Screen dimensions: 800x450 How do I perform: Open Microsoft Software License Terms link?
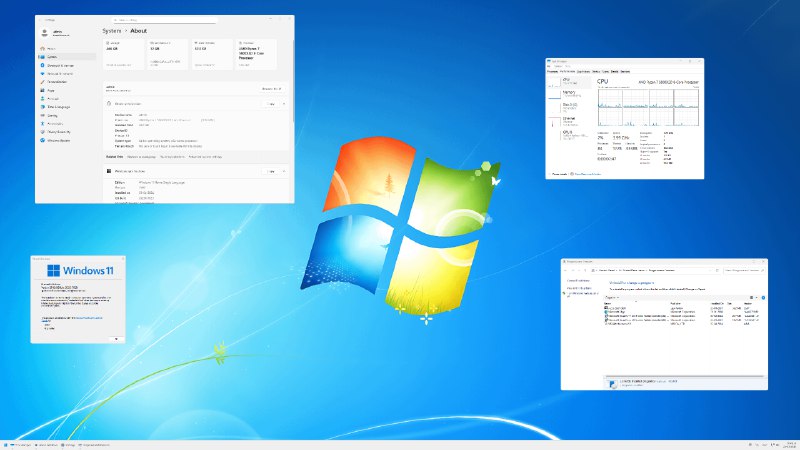(x=89, y=318)
